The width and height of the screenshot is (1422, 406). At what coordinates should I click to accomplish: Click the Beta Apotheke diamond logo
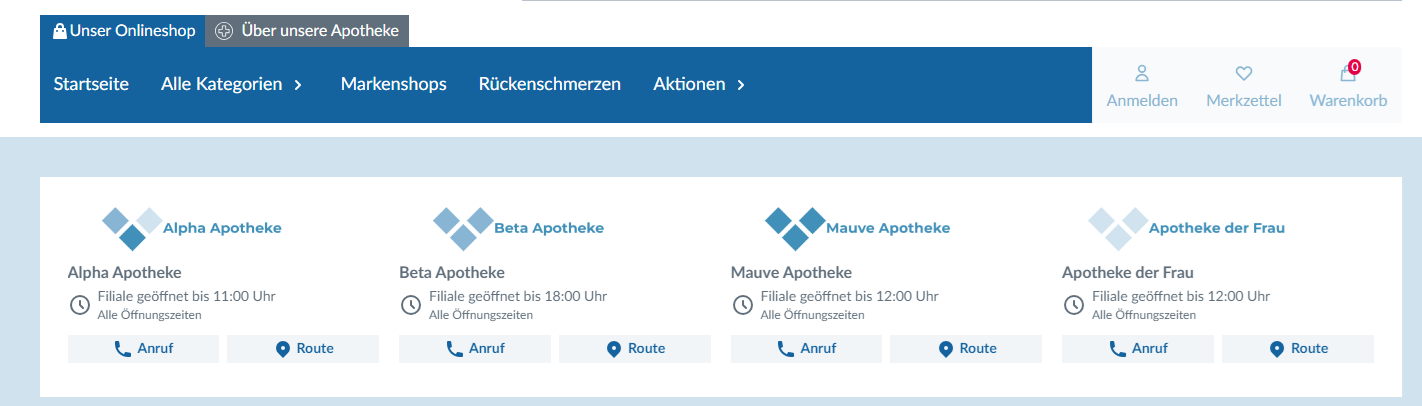pos(463,228)
